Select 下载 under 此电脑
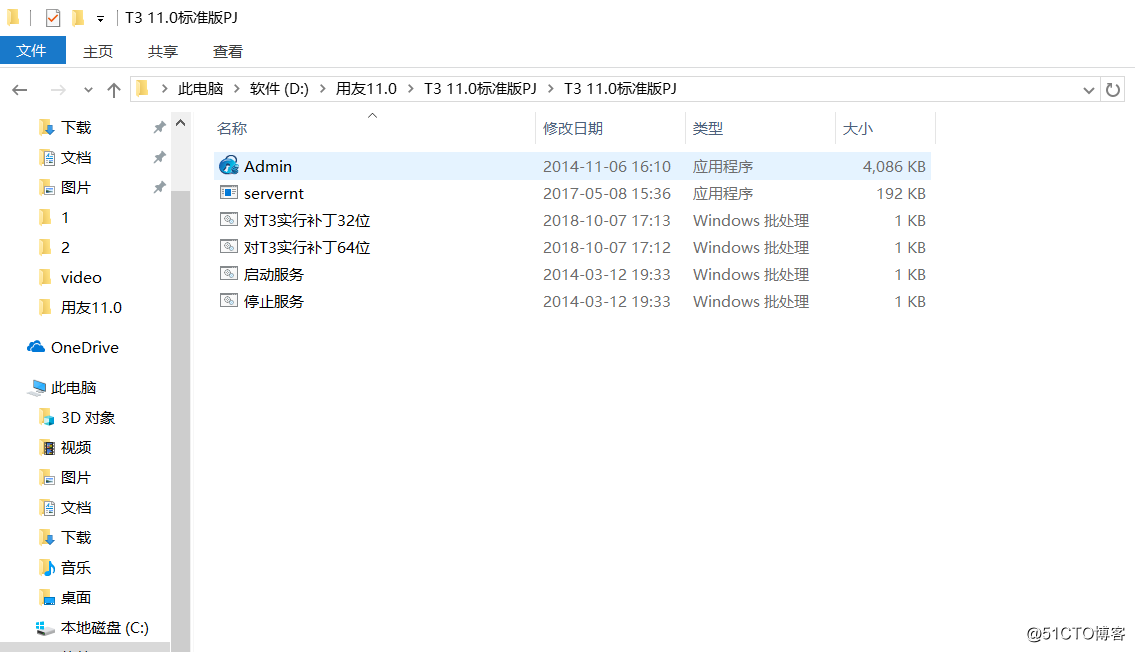The height and width of the screenshot is (652, 1135). 75,538
